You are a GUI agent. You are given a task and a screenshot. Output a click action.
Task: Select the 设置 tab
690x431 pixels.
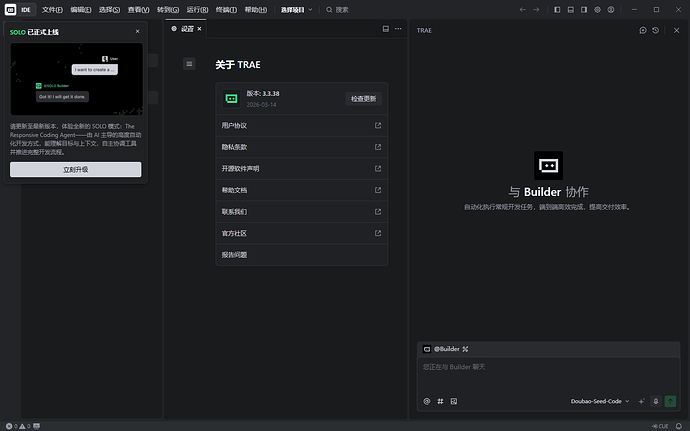pos(184,29)
